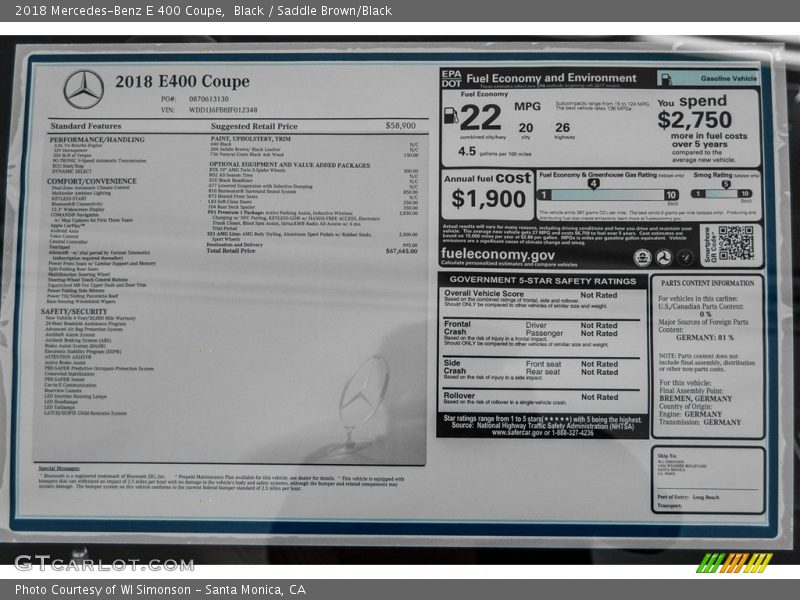Click the Mercedes-Benz star logo beside the sticker title
This screenshot has height=600, width=800.
coord(84,90)
